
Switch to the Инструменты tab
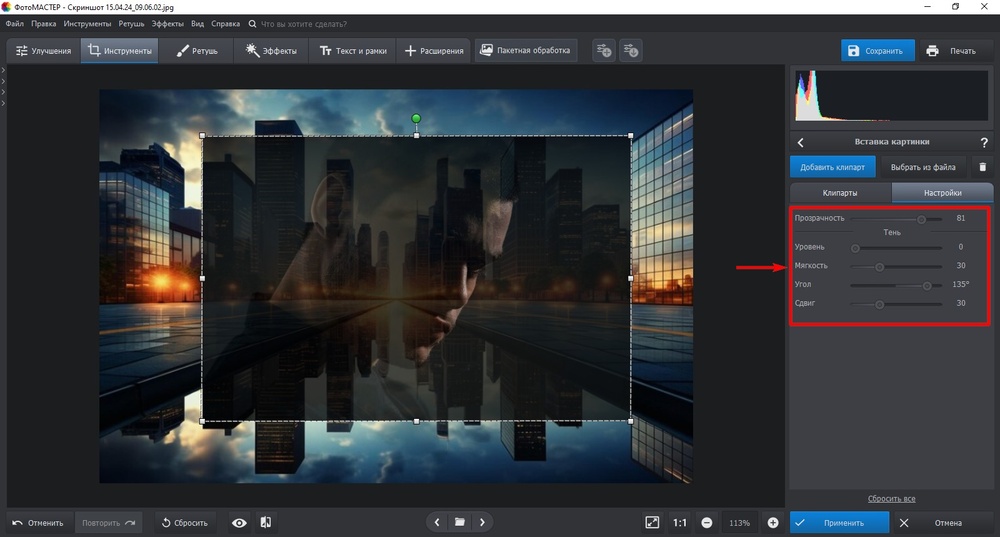(120, 50)
